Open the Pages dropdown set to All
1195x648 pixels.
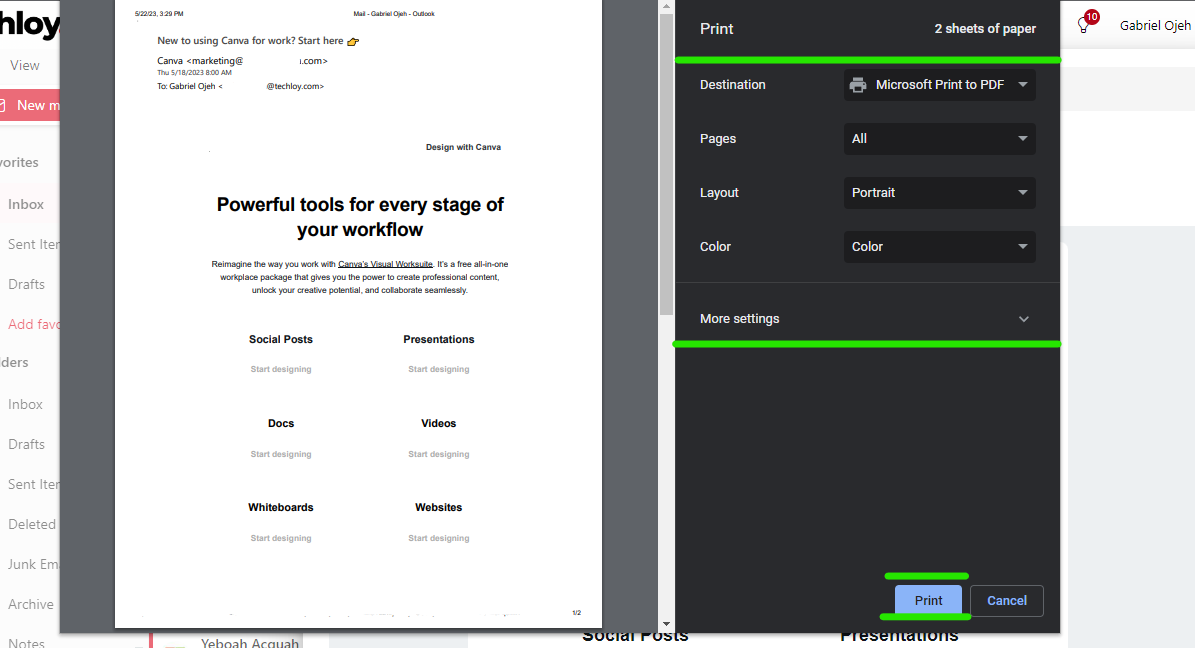[x=939, y=139]
